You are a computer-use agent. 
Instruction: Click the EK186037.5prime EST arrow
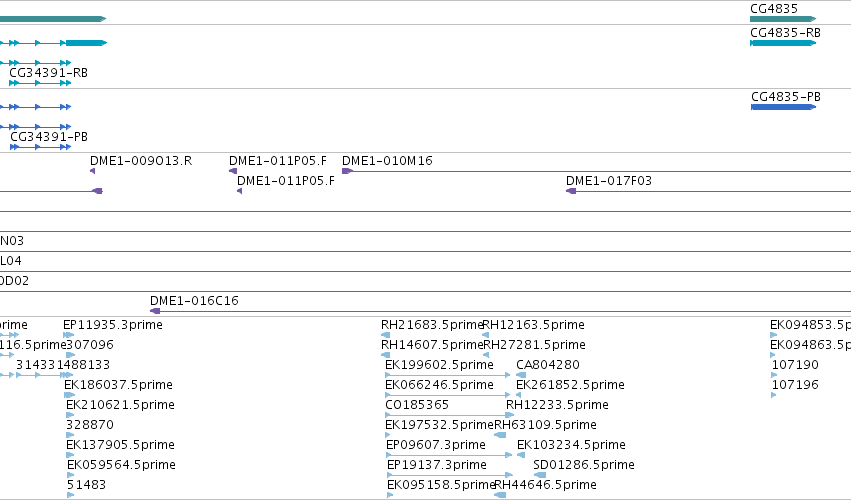(x=69, y=395)
